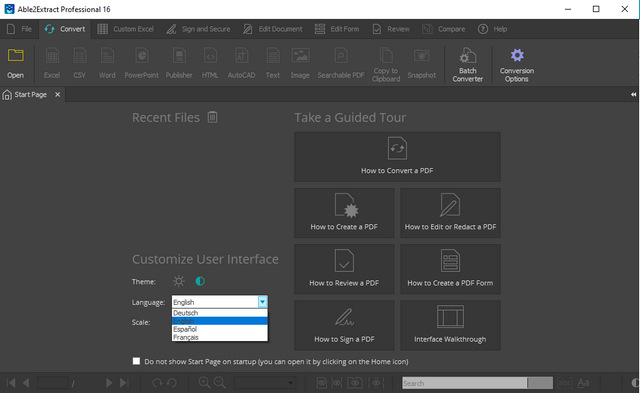Viewport: 640px width, 393px height.
Task: Check 'Do not show Start Page on startup'
Action: pos(136,361)
